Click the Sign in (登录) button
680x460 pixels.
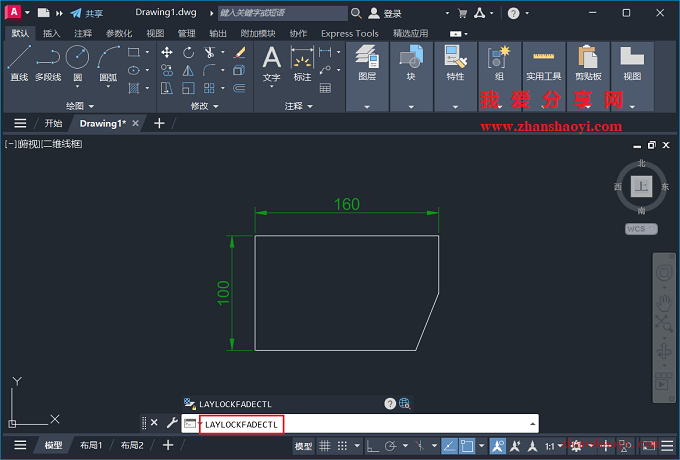pyautogui.click(x=385, y=13)
